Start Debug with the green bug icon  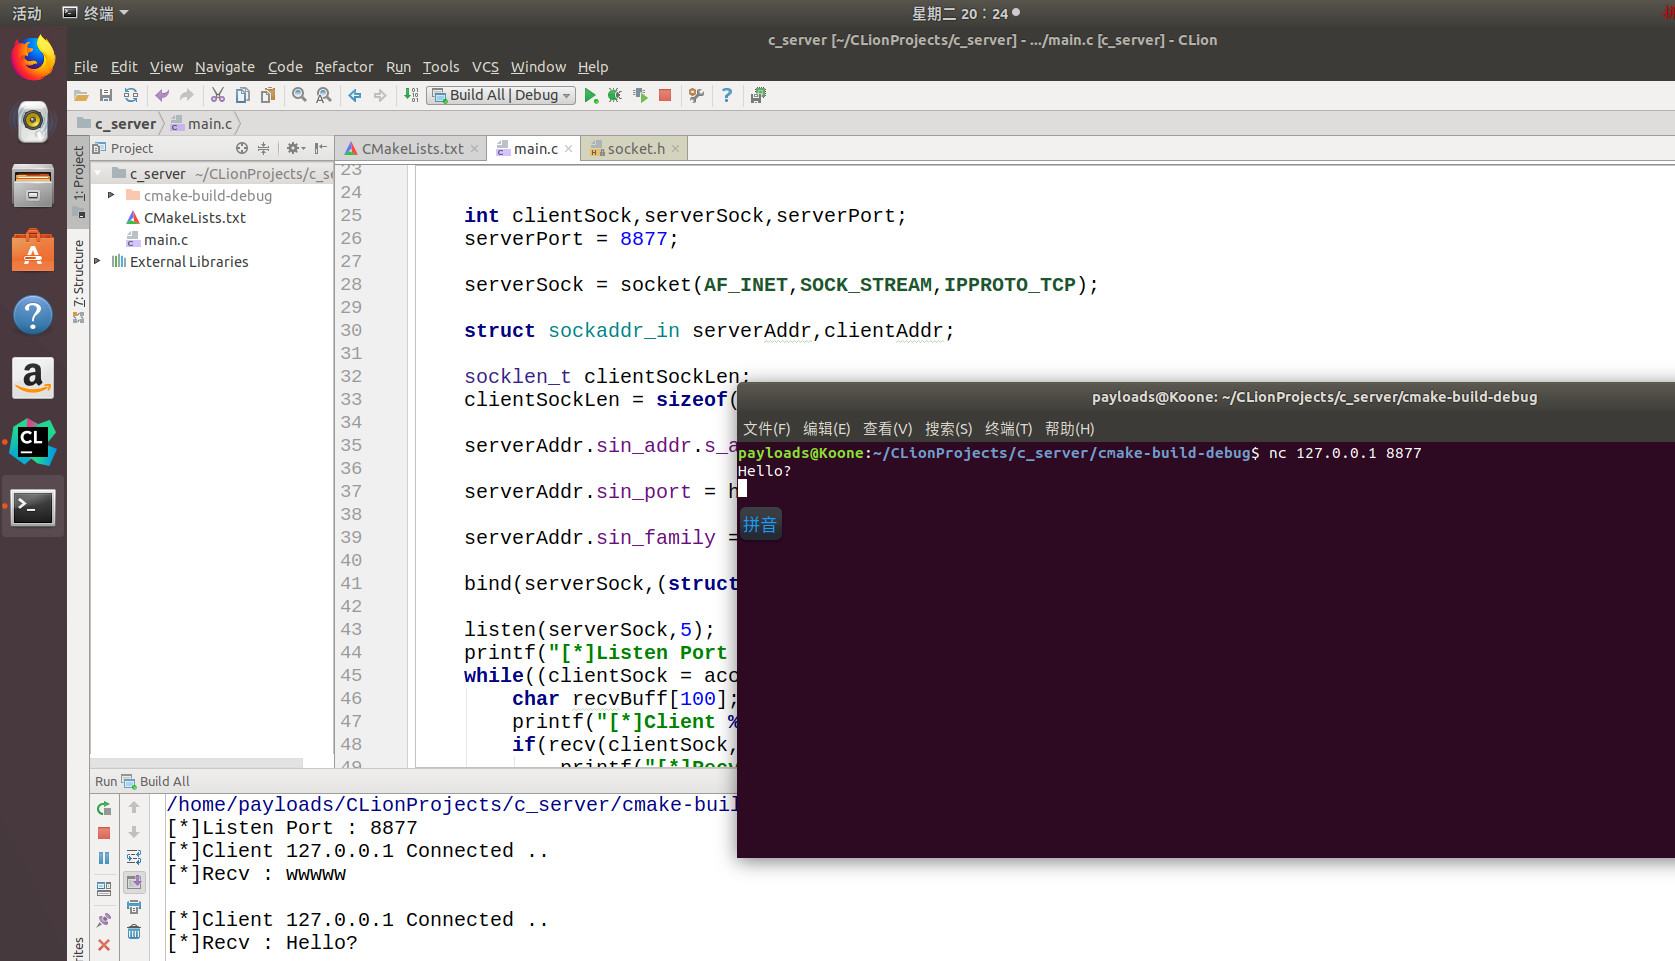point(615,95)
